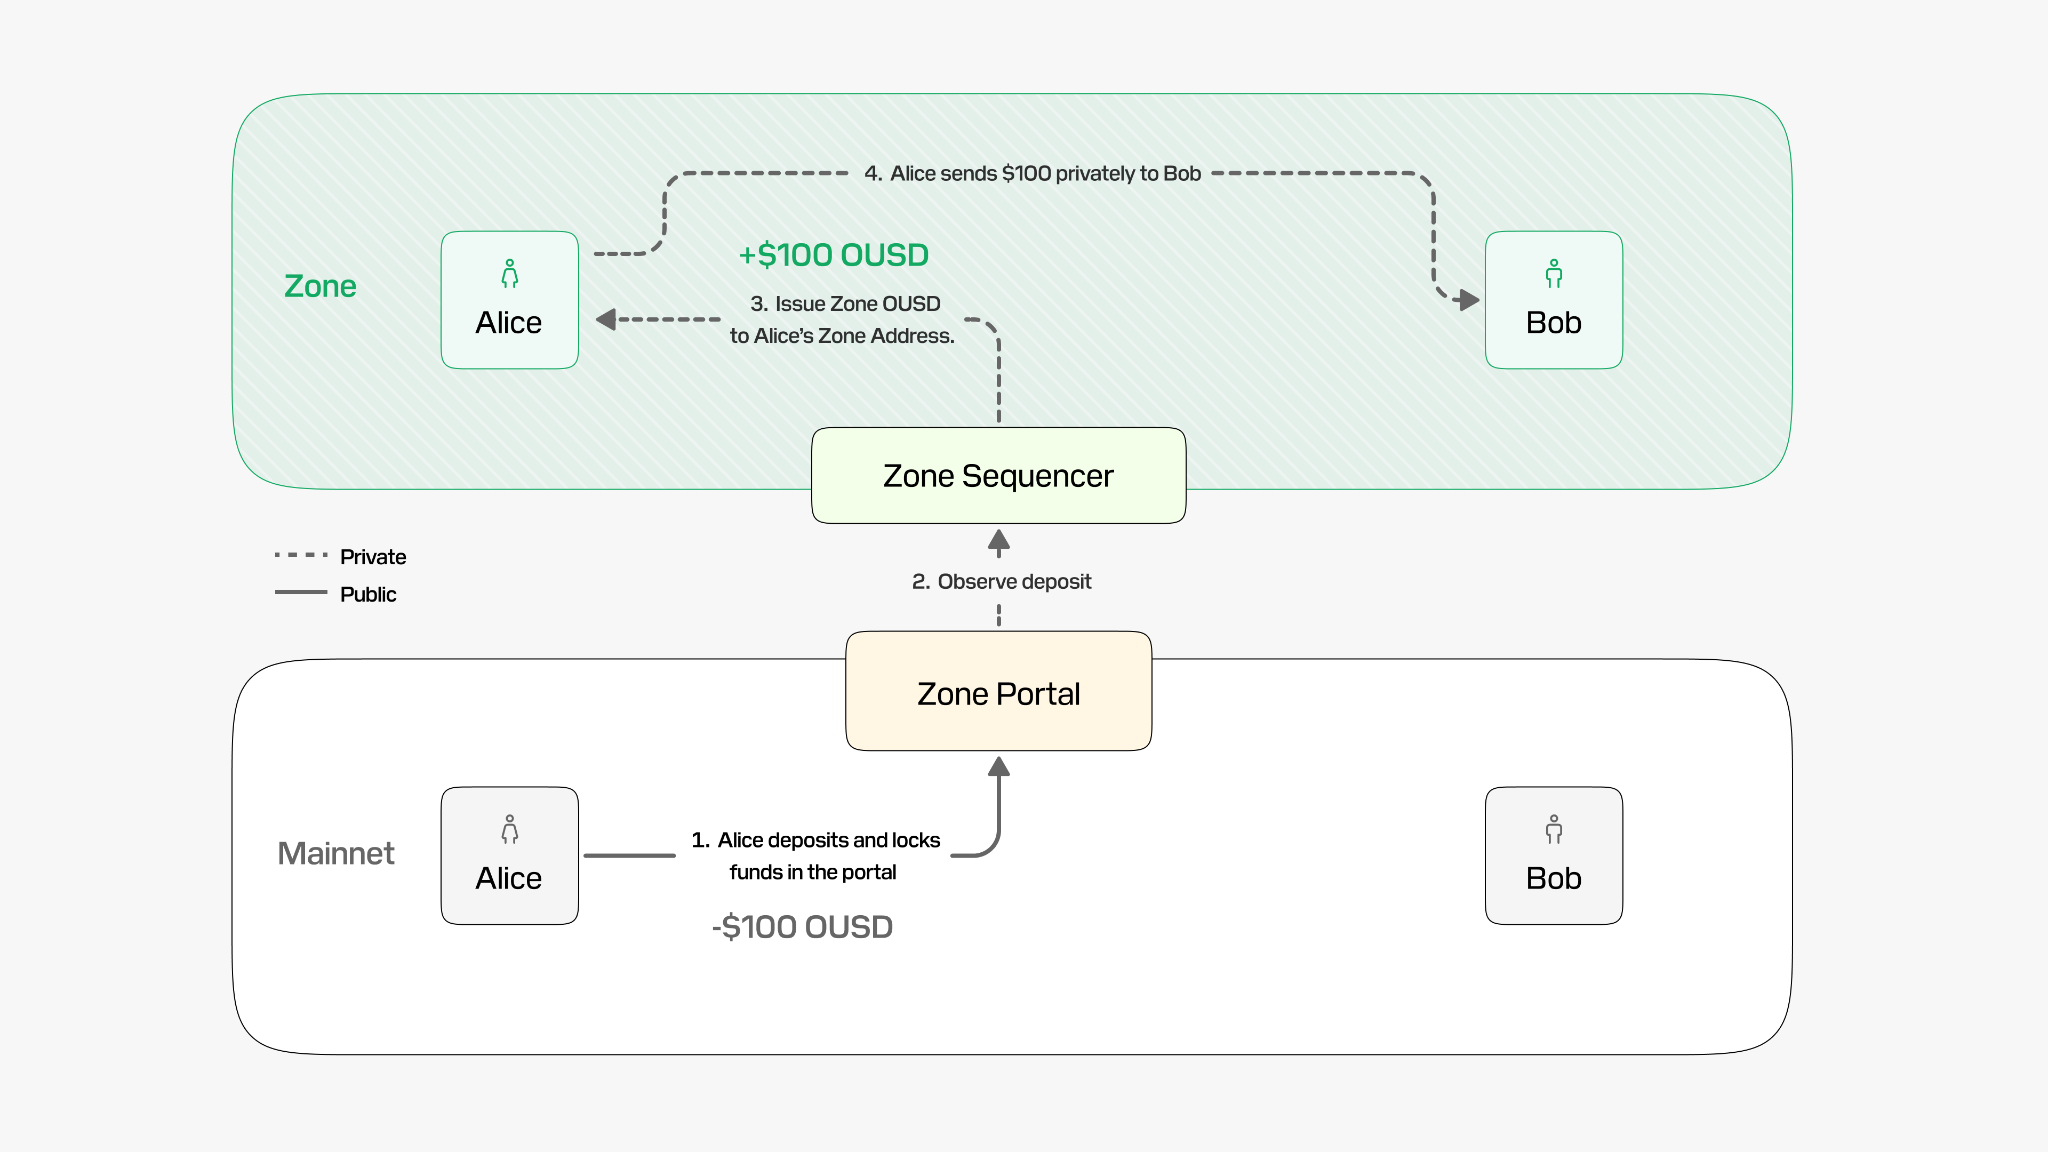
Task: Click the dashed line sample beside Private
Action: pyautogui.click(x=301, y=555)
